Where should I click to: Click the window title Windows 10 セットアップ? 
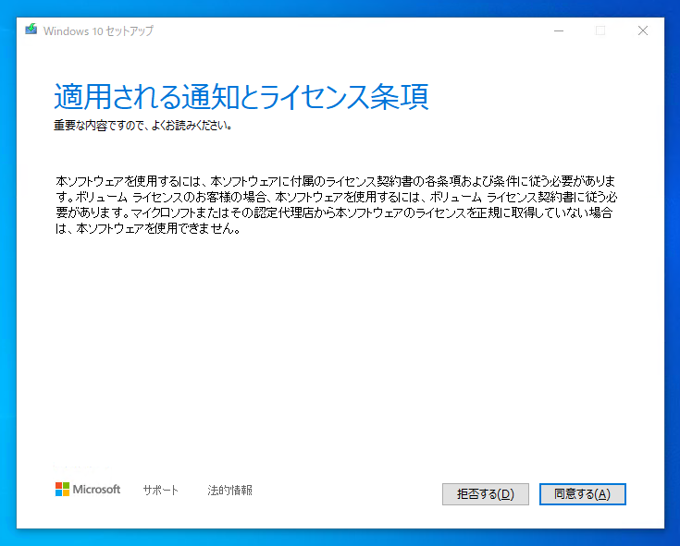98,31
